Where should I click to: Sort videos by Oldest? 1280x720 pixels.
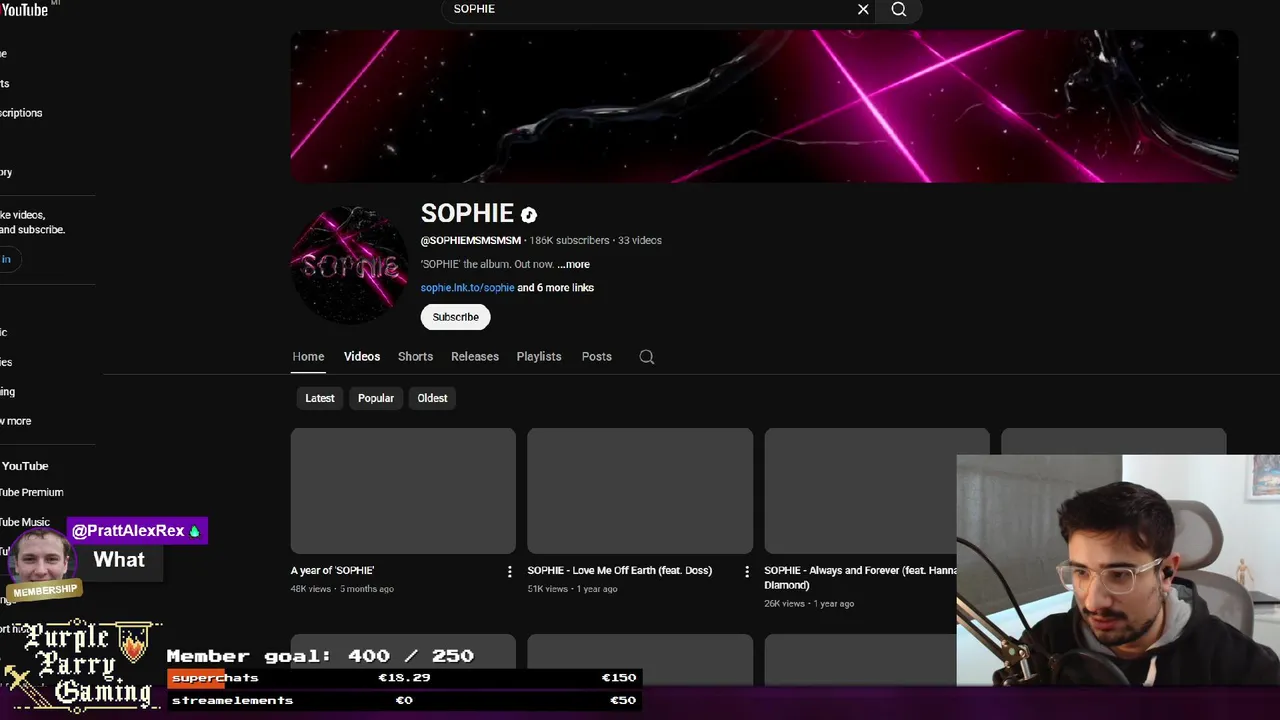point(432,398)
